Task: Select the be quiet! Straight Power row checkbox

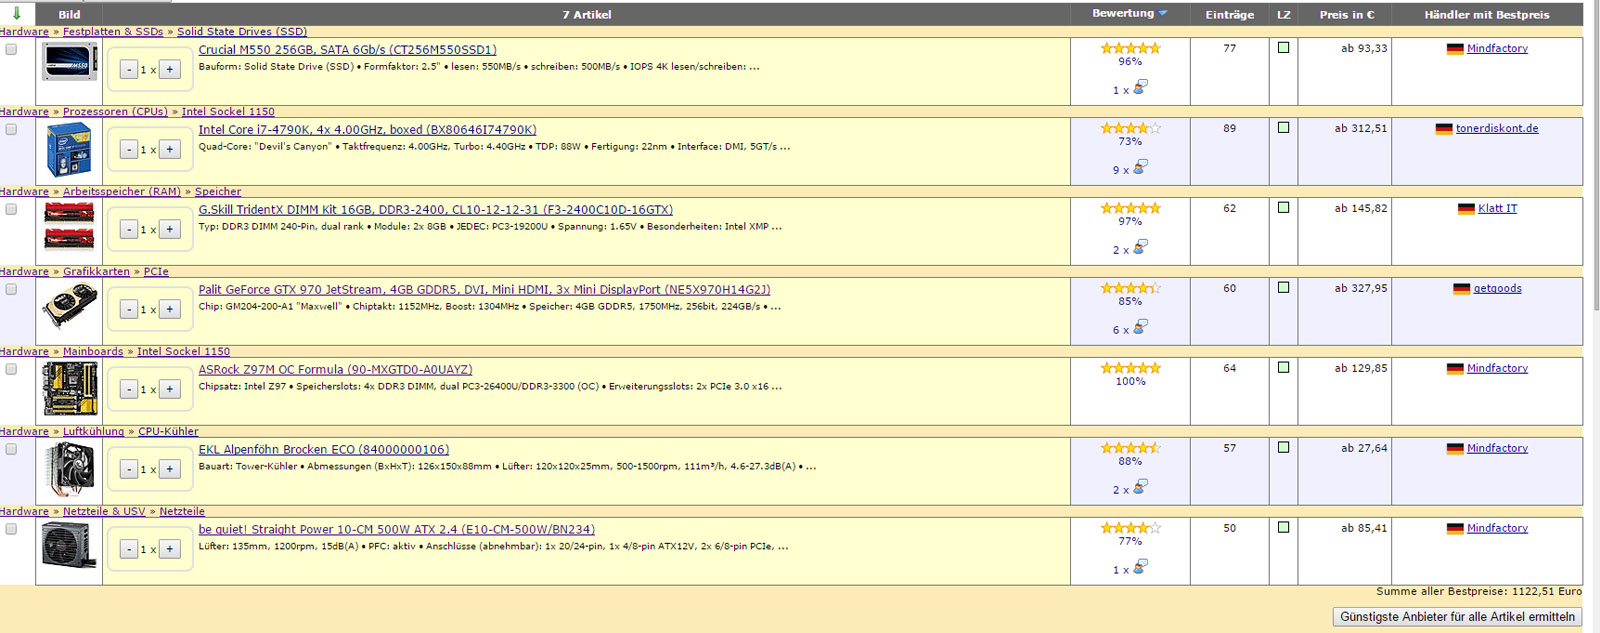Action: click(x=11, y=529)
